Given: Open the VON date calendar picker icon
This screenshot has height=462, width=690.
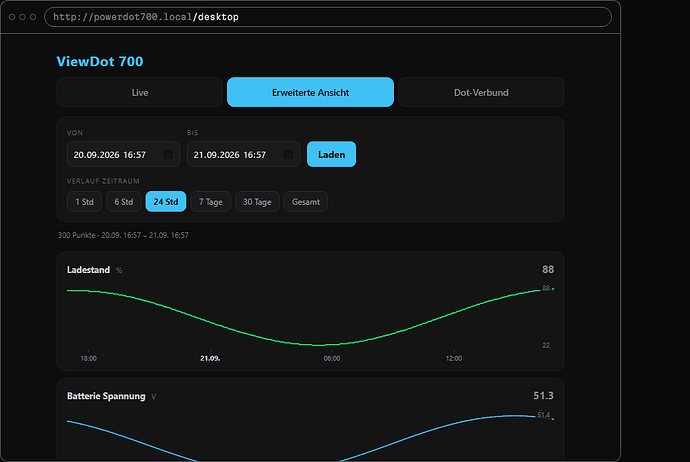Looking at the screenshot, I should pos(168,154).
